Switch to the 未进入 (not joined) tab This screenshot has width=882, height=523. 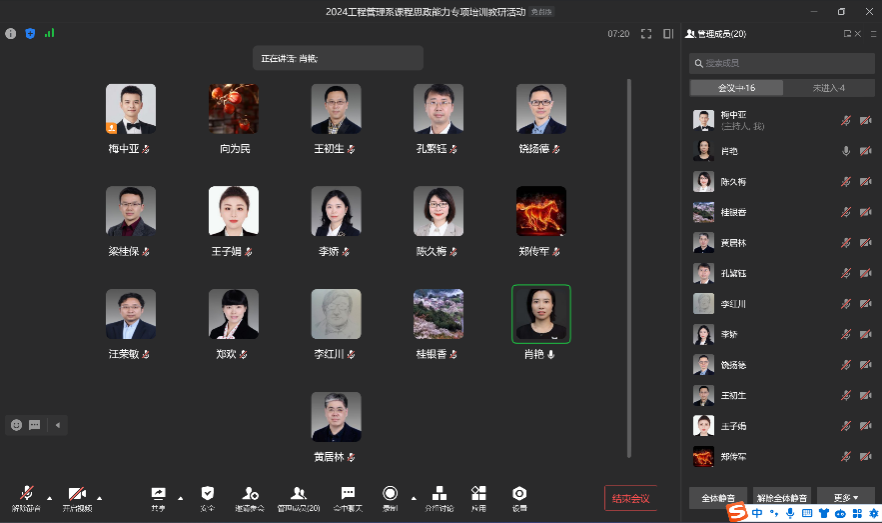pos(828,88)
